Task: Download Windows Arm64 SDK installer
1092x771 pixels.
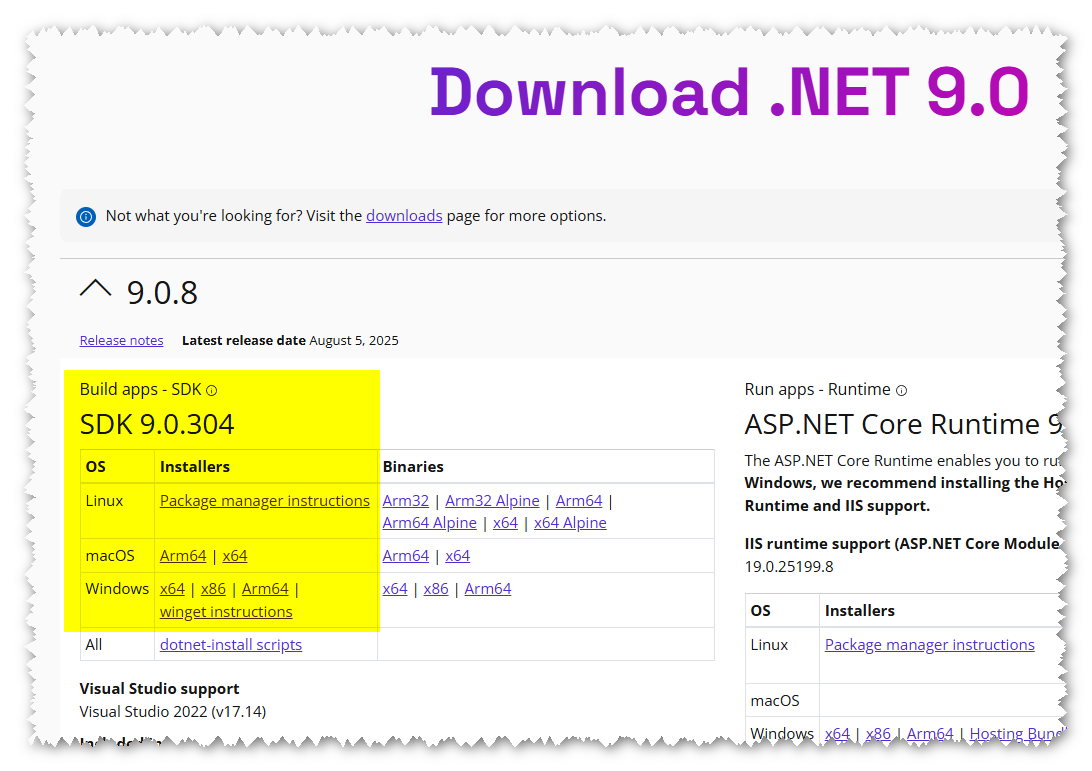Action: (x=265, y=589)
